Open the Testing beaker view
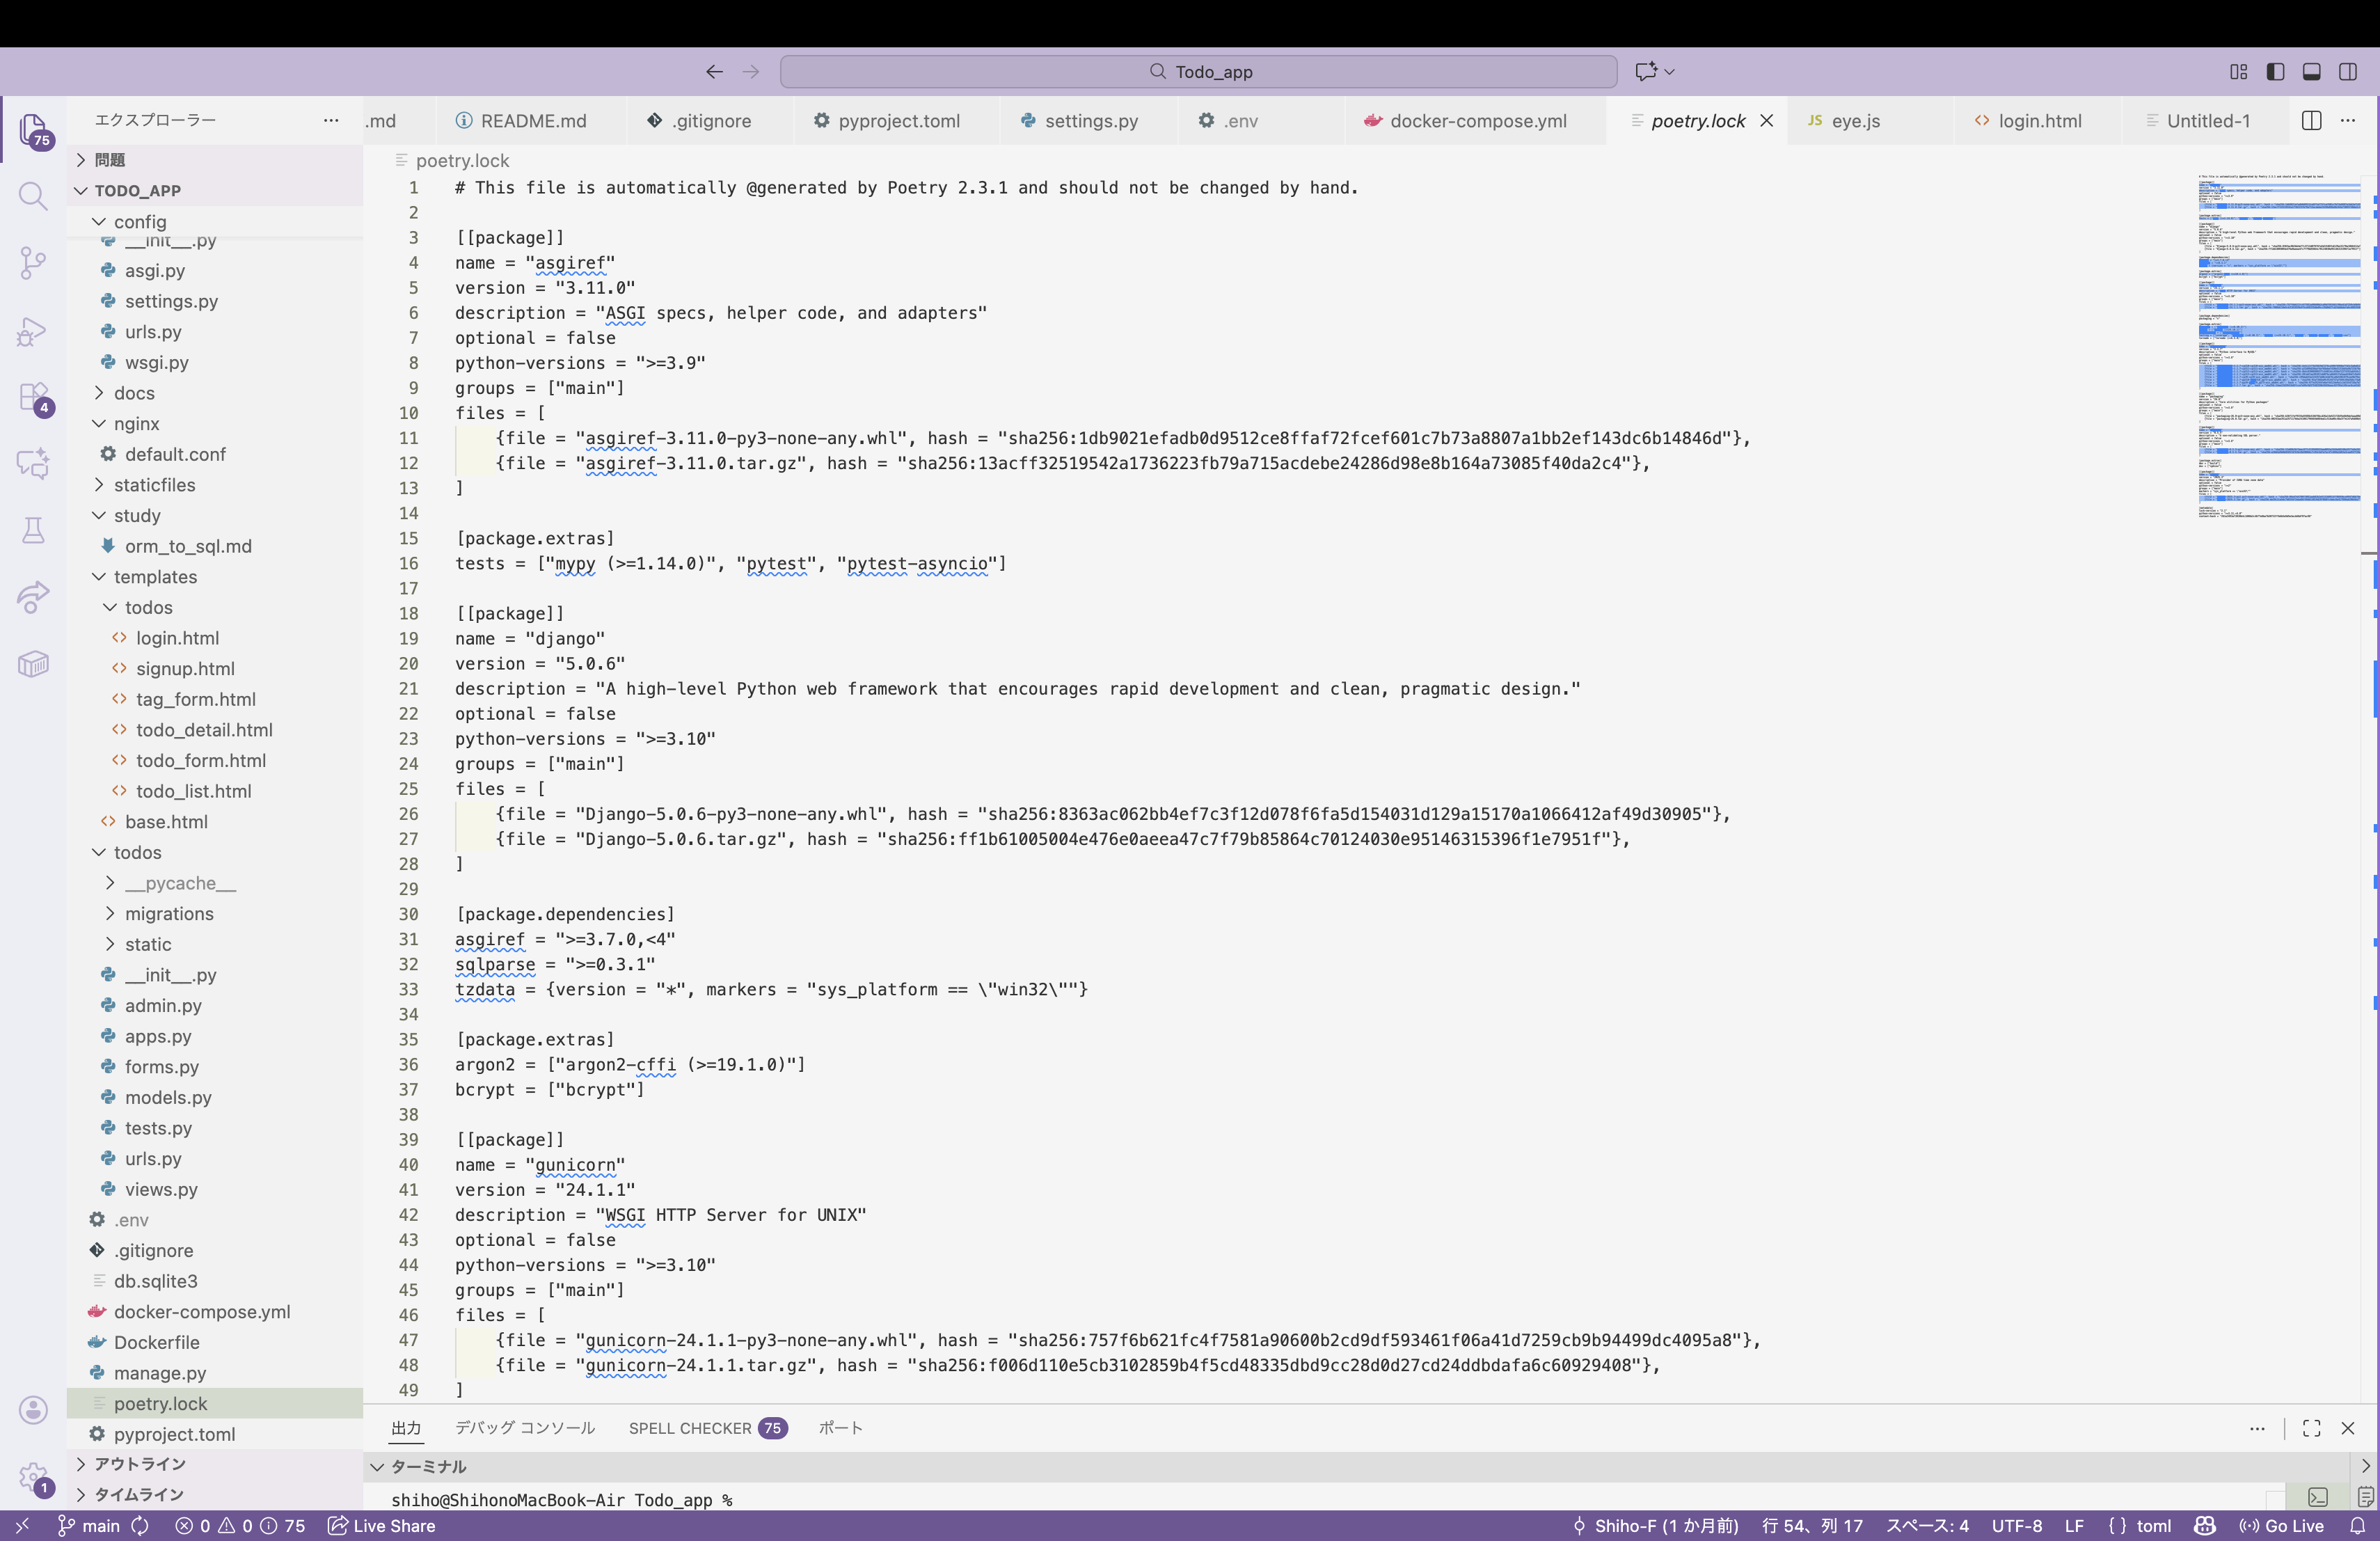2380x1541 pixels. tap(33, 530)
